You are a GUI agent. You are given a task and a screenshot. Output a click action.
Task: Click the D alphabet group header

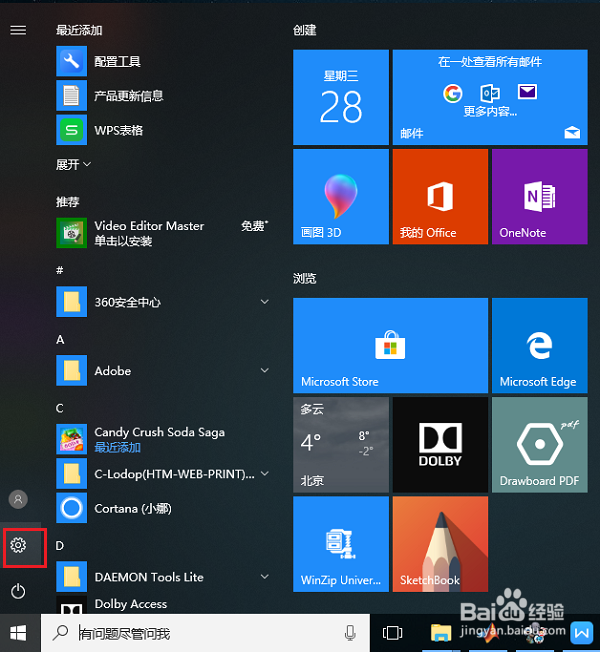59,546
